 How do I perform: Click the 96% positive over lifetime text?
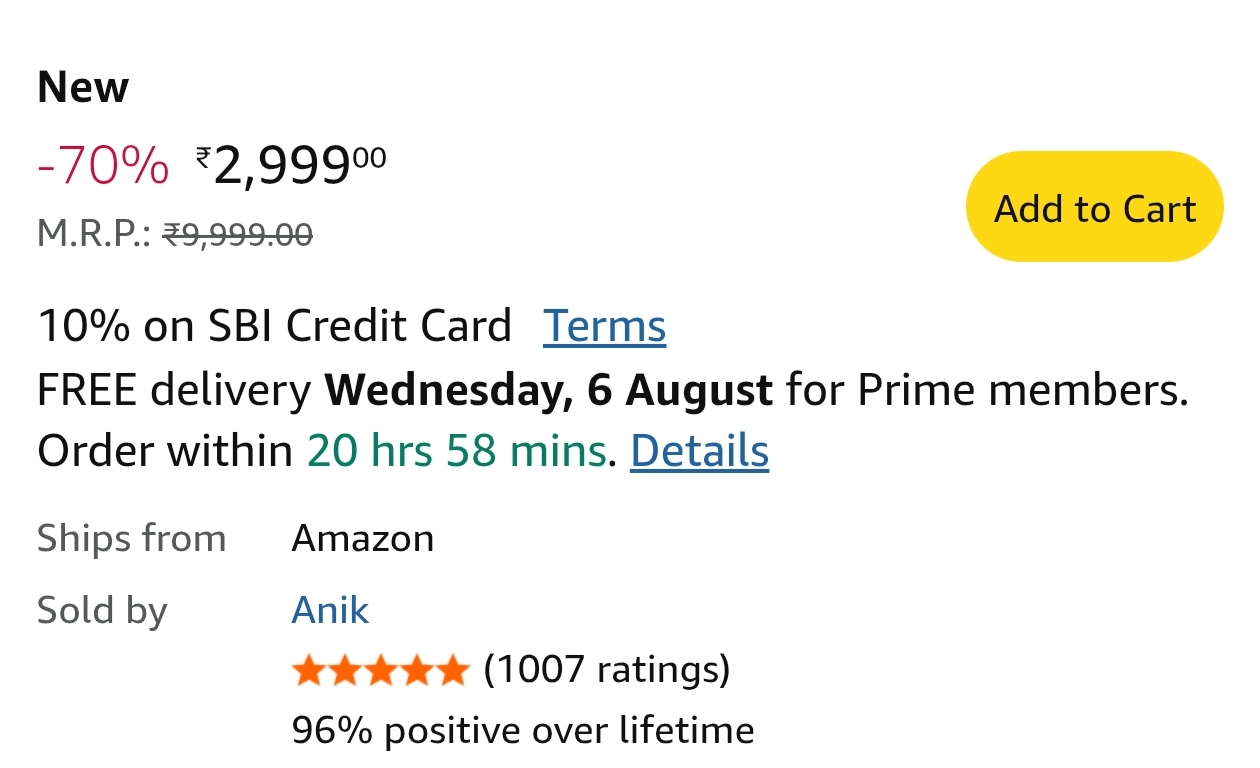click(x=522, y=729)
